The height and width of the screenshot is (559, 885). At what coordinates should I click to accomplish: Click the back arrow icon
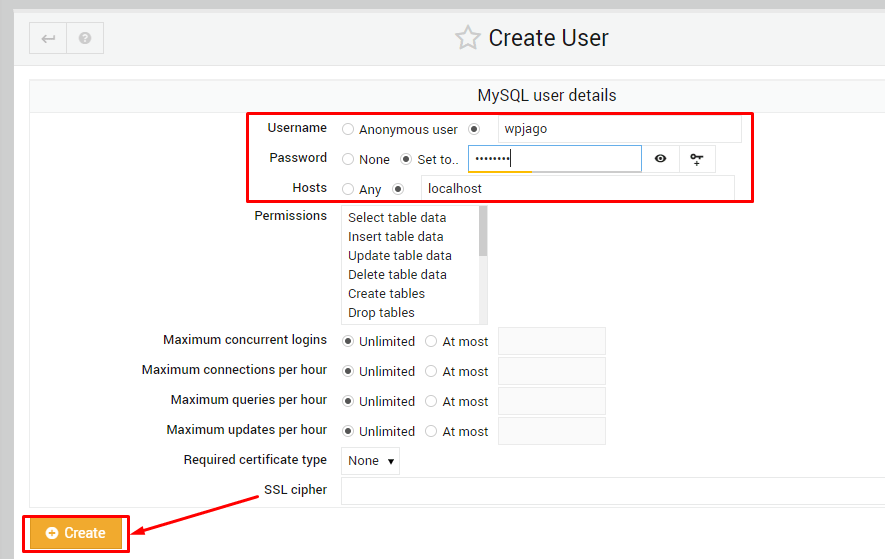(48, 38)
